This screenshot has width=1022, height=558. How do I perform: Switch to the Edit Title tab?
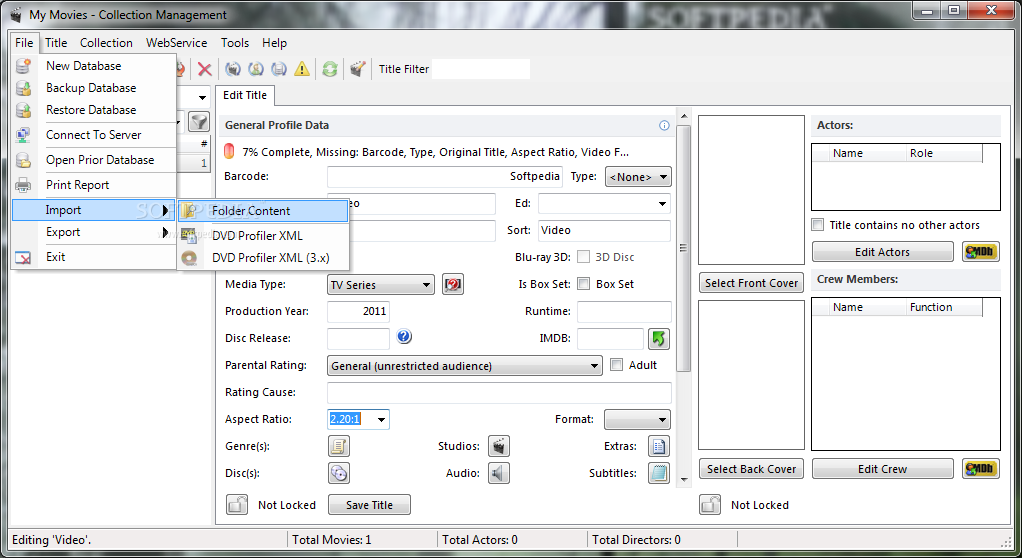pyautogui.click(x=245, y=95)
